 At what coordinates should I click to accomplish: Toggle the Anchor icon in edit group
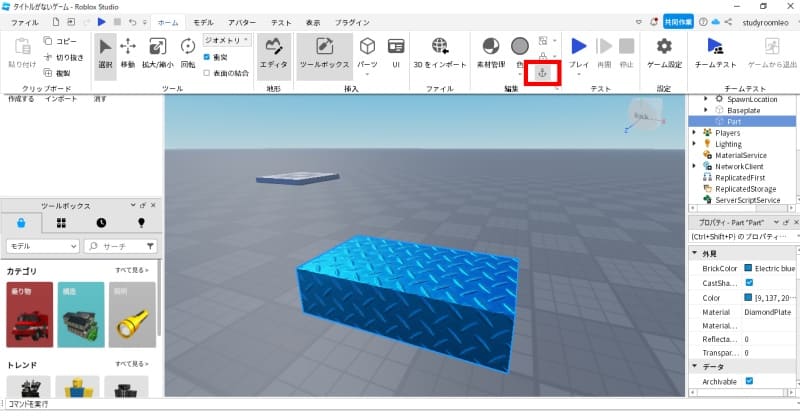coord(542,73)
